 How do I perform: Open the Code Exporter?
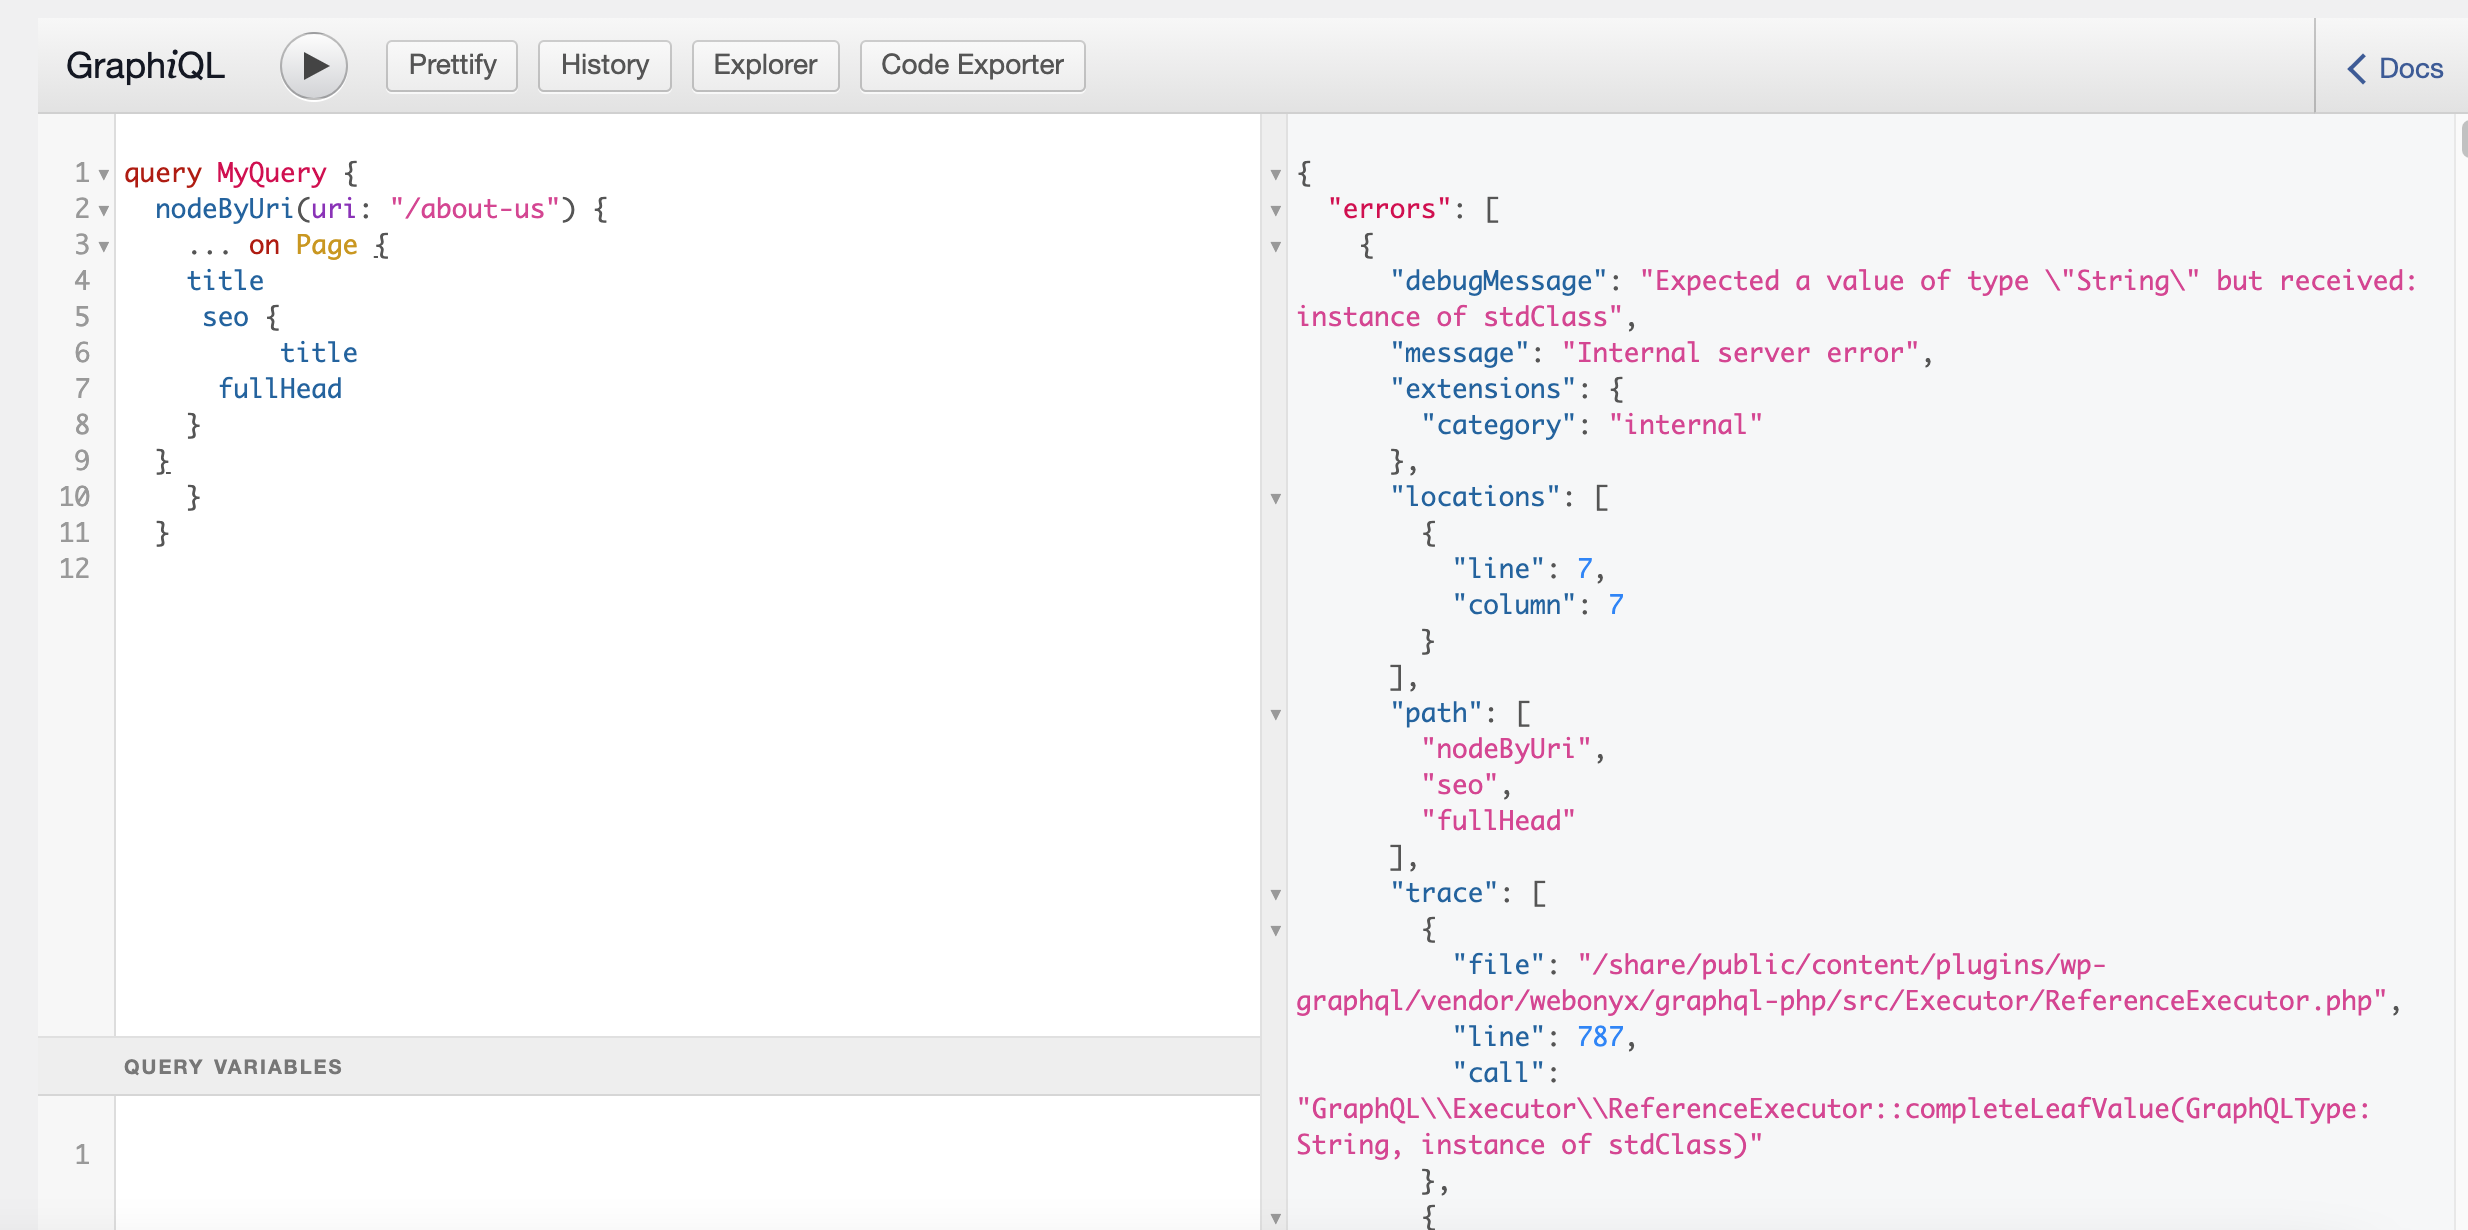pos(971,64)
